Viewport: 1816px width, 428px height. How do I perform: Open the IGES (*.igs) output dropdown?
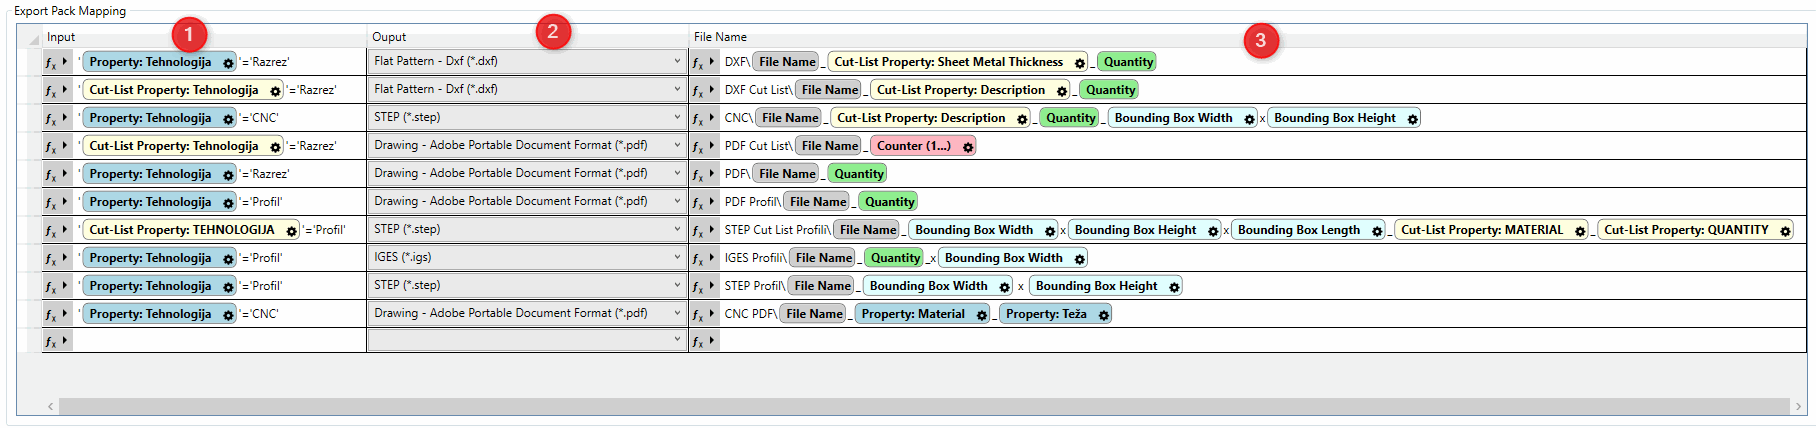click(x=677, y=257)
